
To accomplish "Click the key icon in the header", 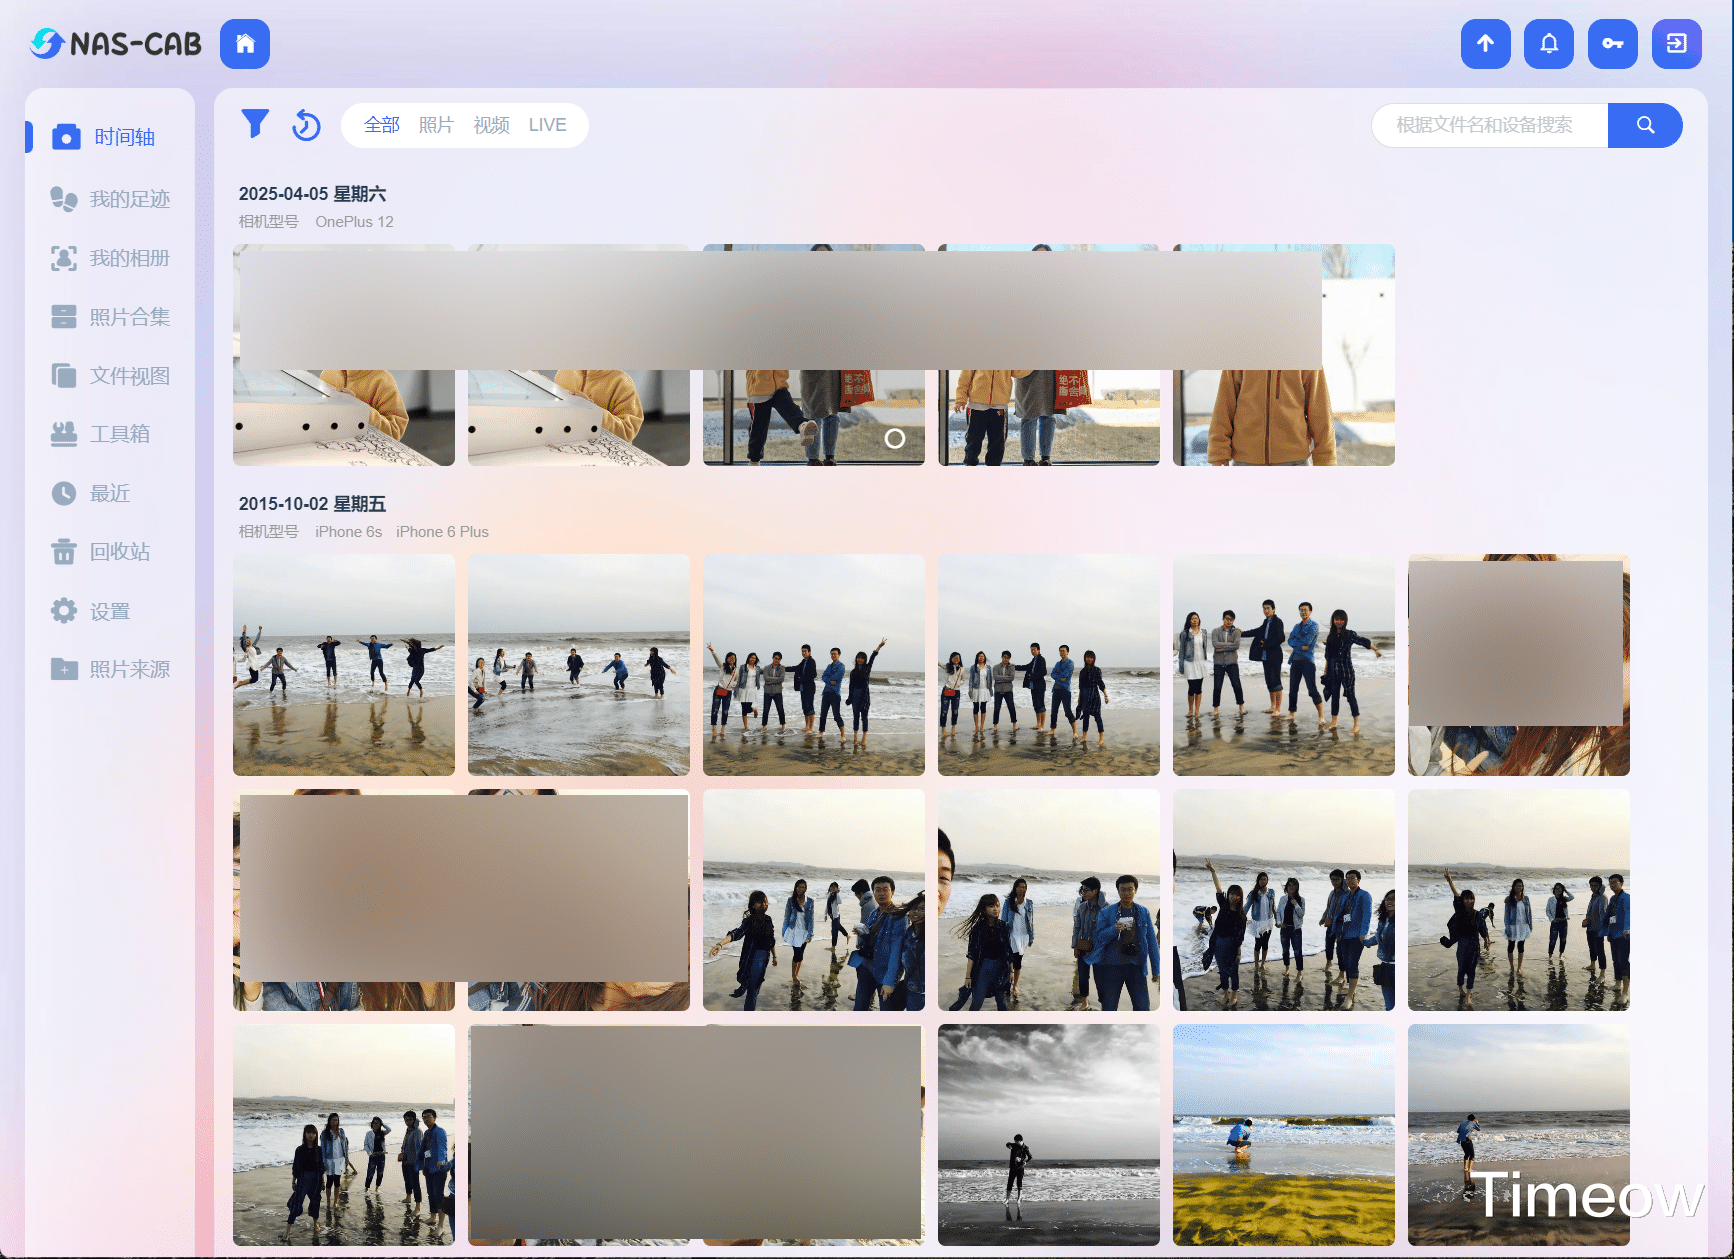I will coord(1612,44).
